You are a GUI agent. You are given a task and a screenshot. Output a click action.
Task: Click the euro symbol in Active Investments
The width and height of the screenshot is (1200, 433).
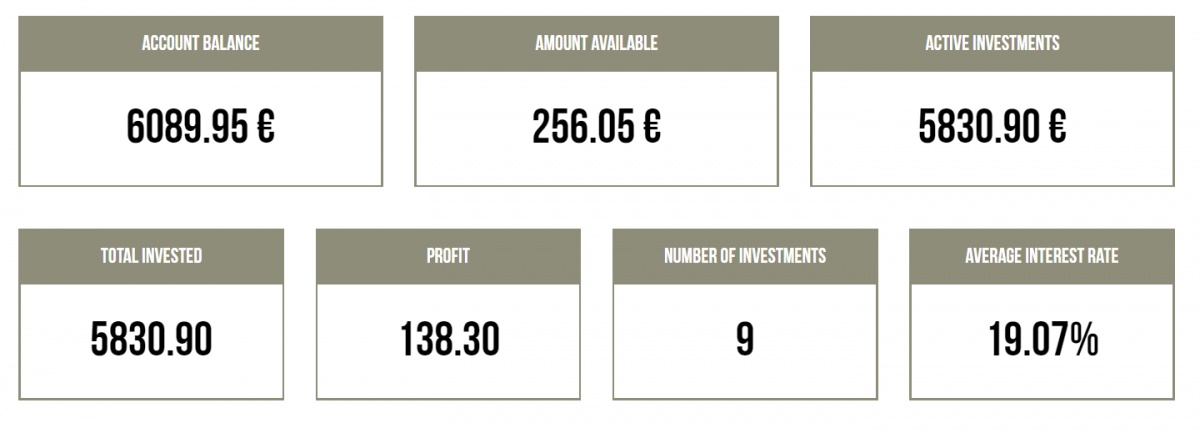coord(1056,127)
